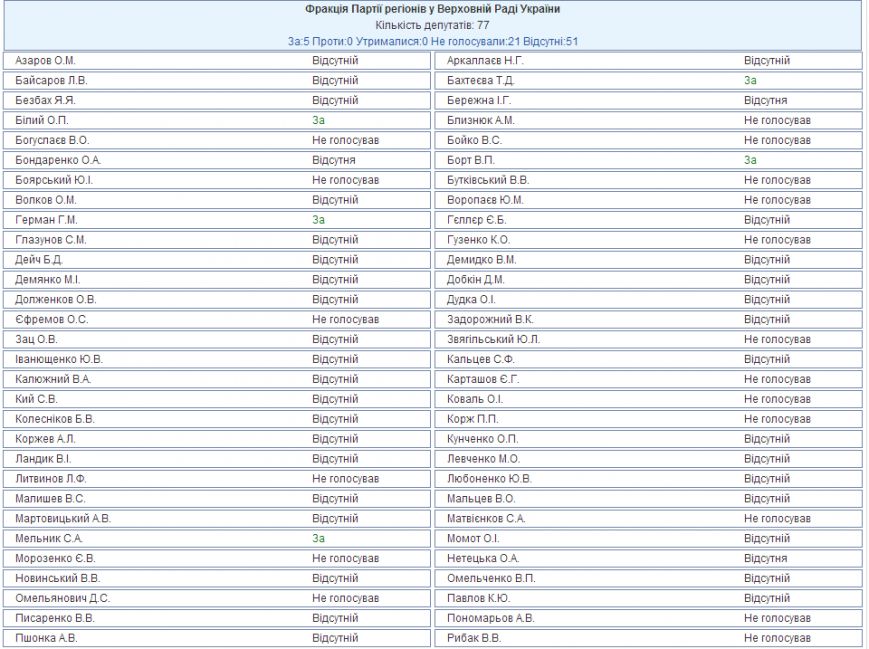Select deputy name Аркаллаєв Н.Г.

coord(485,60)
